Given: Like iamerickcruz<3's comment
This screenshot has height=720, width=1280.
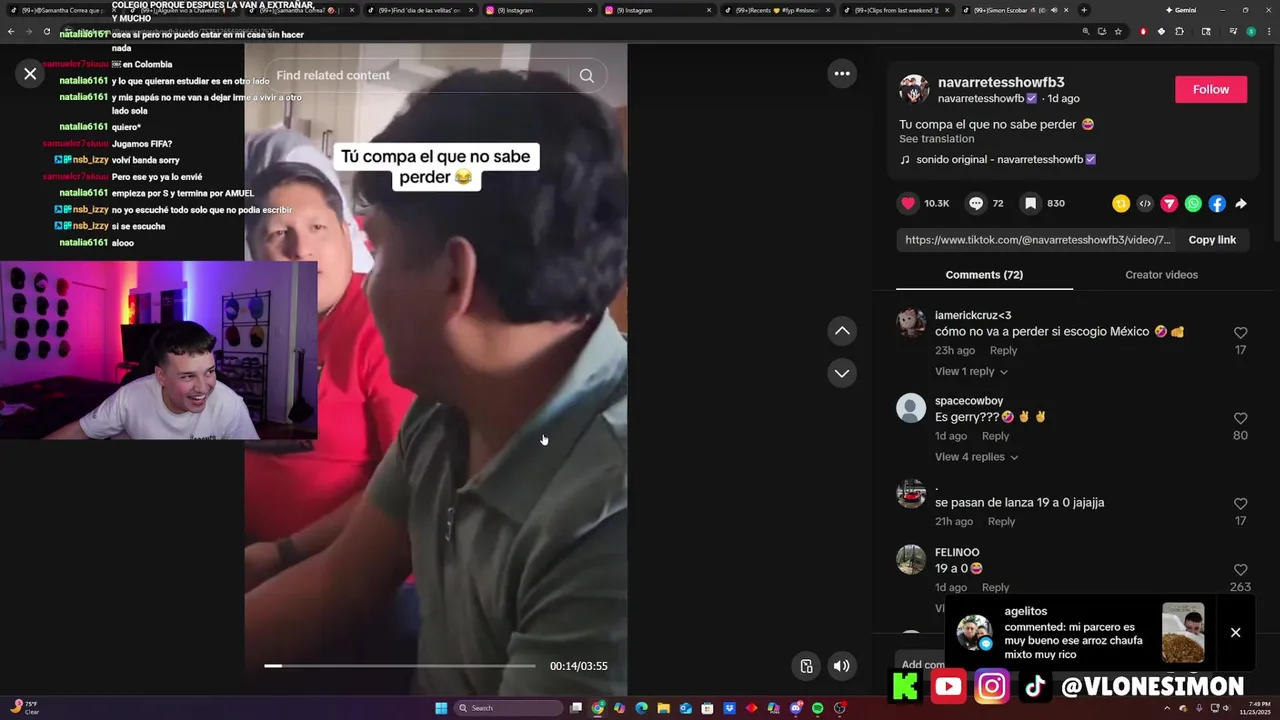Looking at the screenshot, I should tap(1240, 333).
